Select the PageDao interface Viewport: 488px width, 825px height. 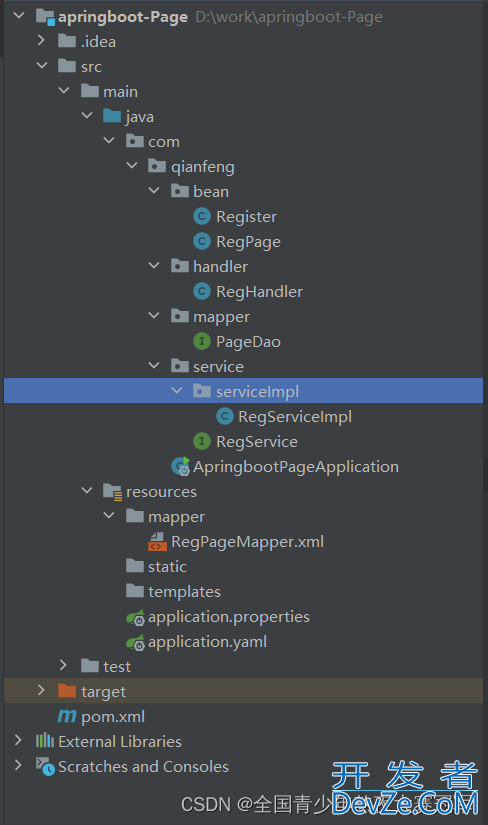click(x=248, y=342)
